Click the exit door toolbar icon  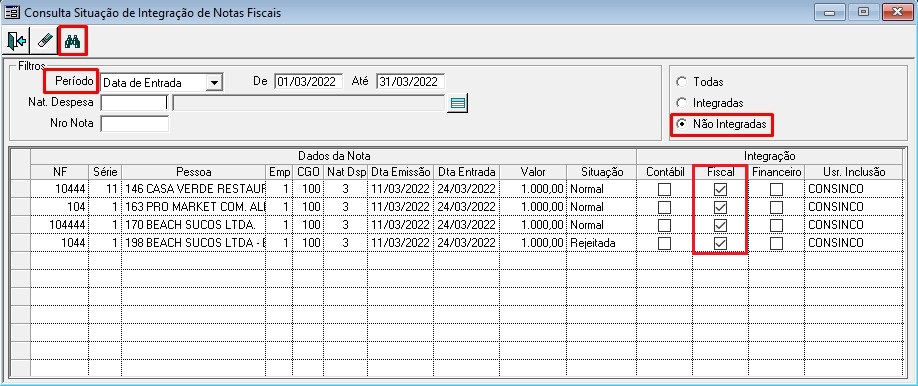17,41
